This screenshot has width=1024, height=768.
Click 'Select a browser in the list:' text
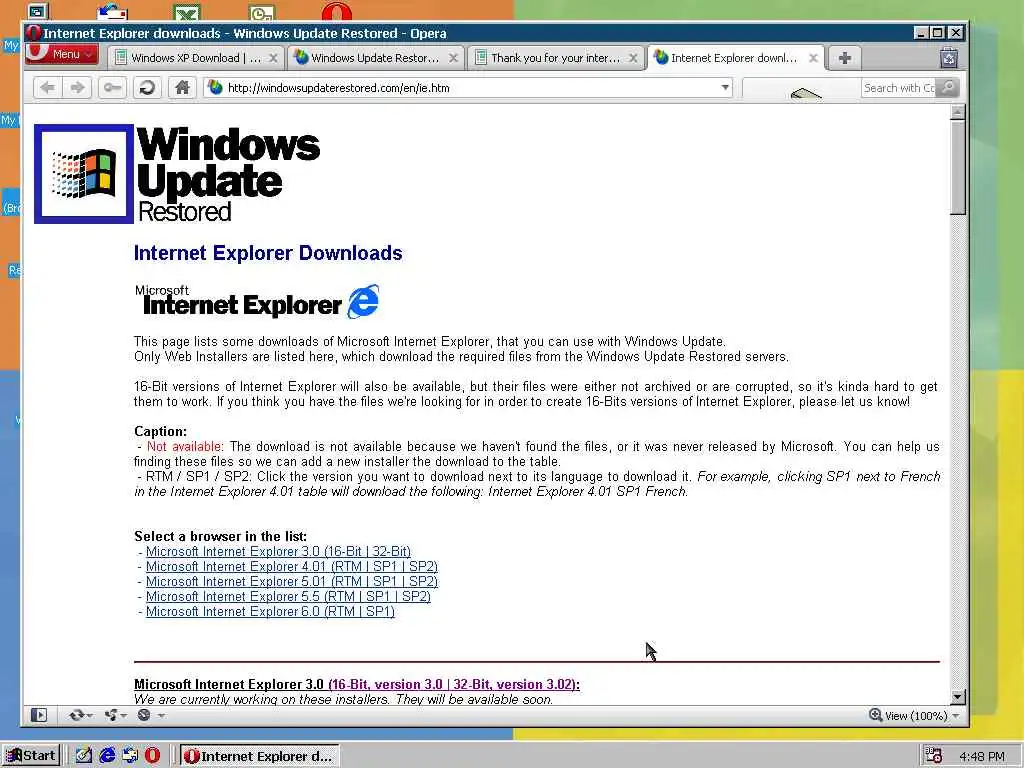point(221,537)
